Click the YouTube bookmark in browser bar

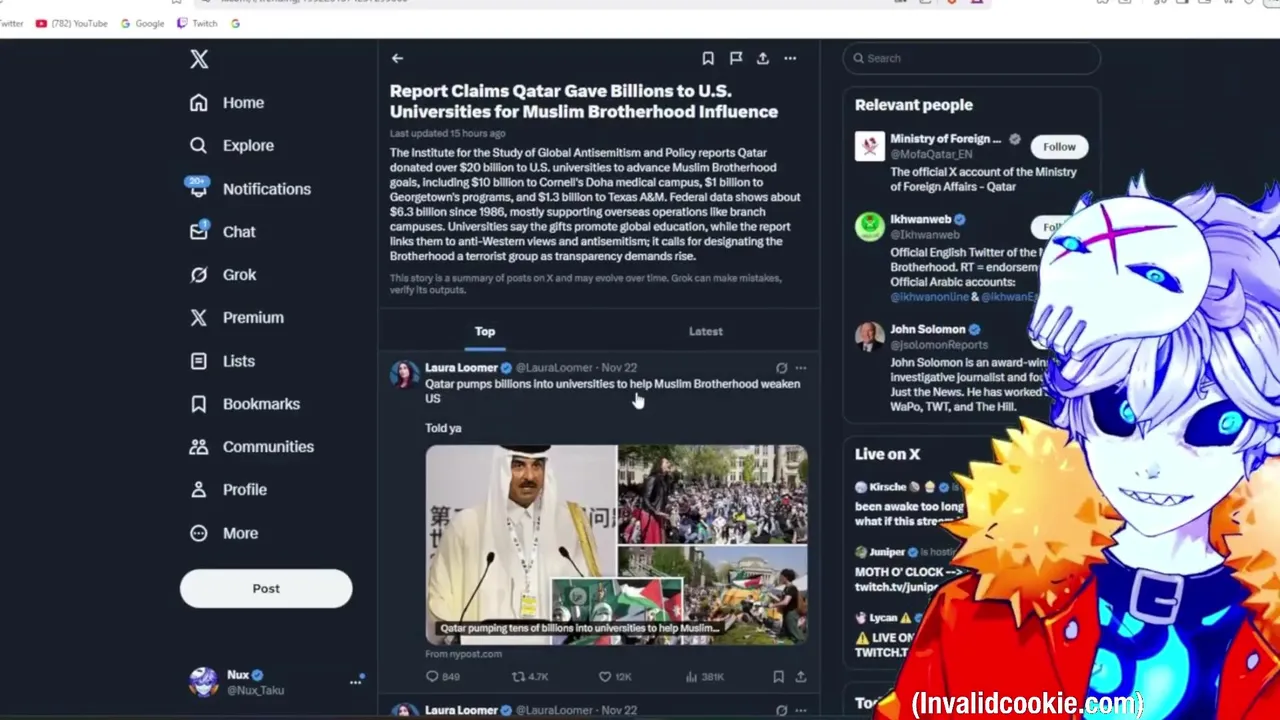click(x=71, y=23)
